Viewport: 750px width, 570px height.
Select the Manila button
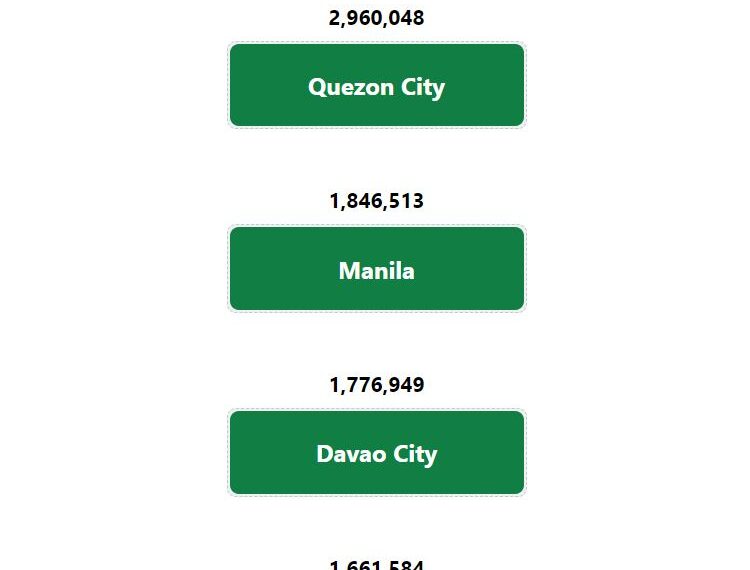tap(377, 269)
